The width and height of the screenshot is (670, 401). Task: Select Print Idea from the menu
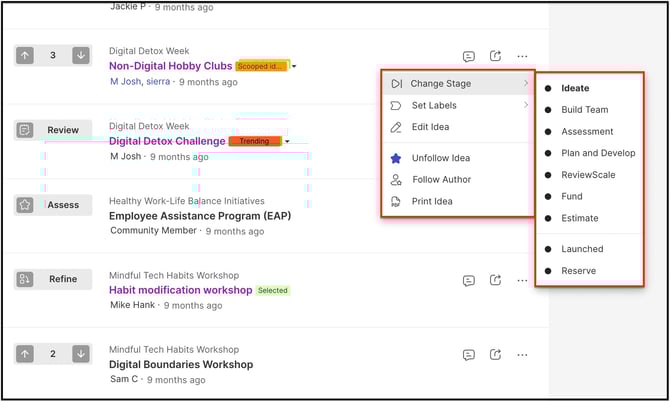[432, 202]
